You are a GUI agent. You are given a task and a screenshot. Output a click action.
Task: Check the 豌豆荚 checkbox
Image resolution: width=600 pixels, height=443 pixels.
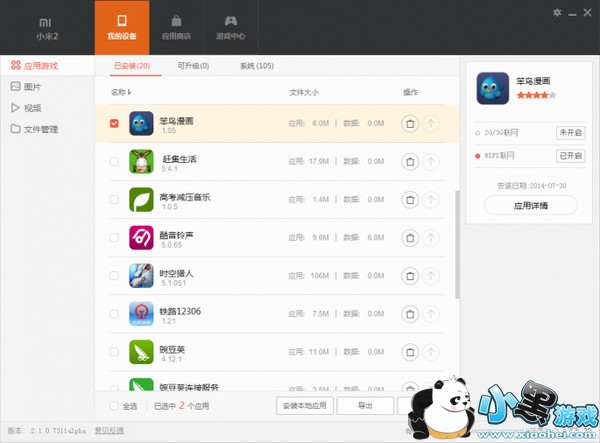114,352
